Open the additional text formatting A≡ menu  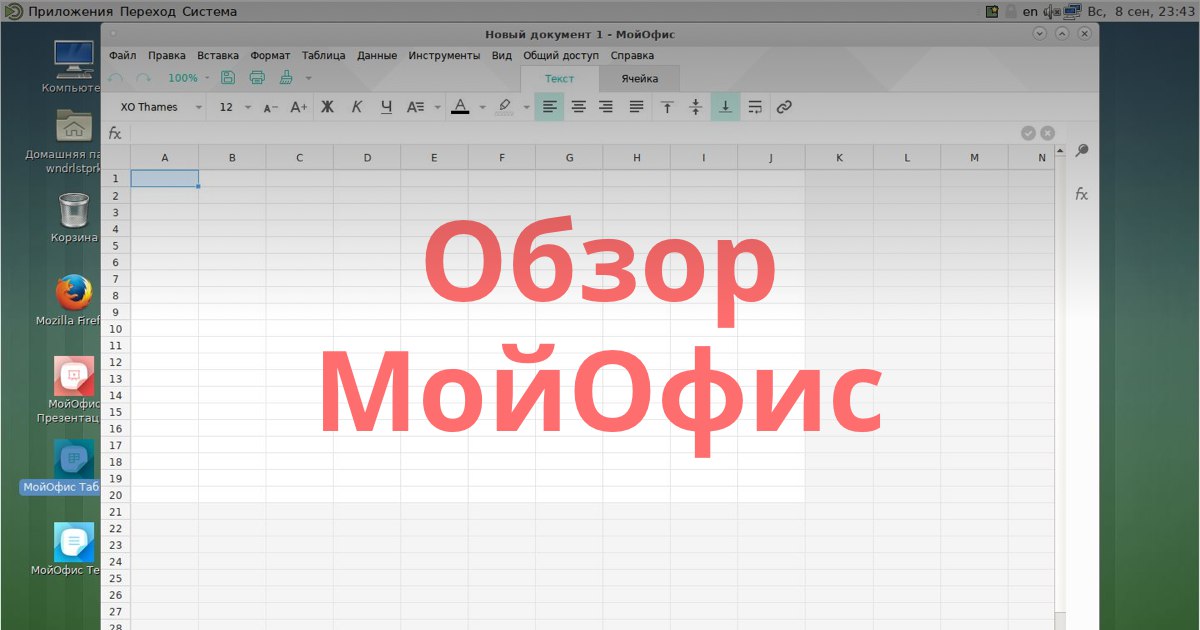(416, 107)
